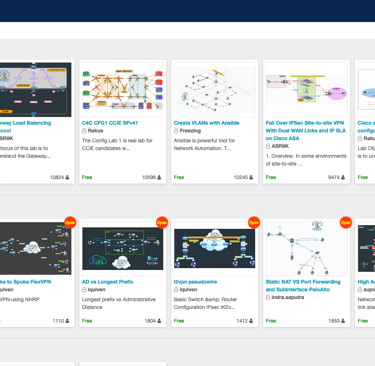The width and height of the screenshot is (375, 366).
Task: Click the Create VLANs with Ansible topology thumbnail
Action: coord(214,90)
